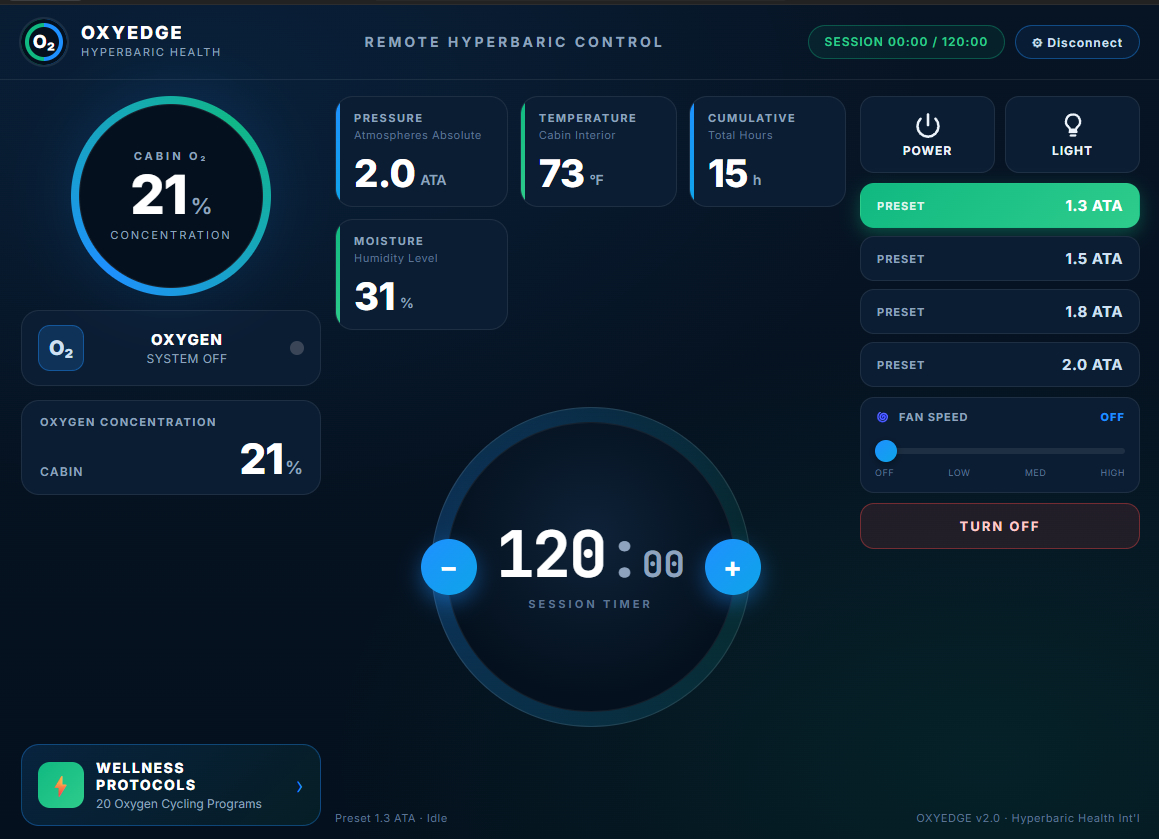Click the Pressure 2.0 ATA card

click(x=421, y=152)
